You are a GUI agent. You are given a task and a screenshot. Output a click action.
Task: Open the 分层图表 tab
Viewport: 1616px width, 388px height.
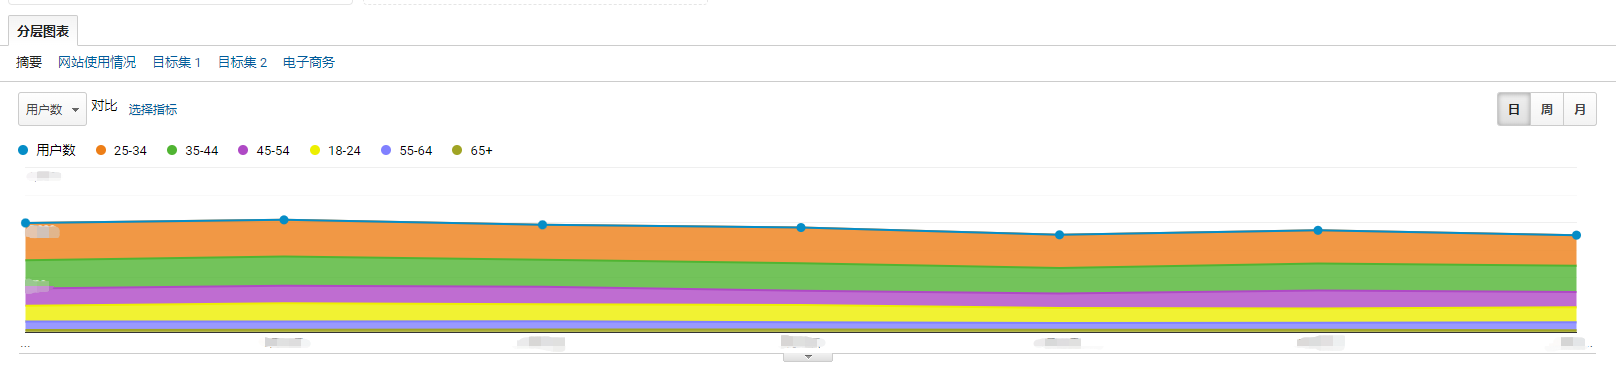coord(43,31)
